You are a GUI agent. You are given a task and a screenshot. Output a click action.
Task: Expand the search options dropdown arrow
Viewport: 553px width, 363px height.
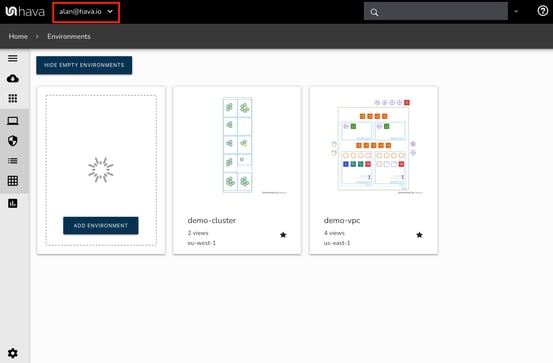tap(516, 11)
